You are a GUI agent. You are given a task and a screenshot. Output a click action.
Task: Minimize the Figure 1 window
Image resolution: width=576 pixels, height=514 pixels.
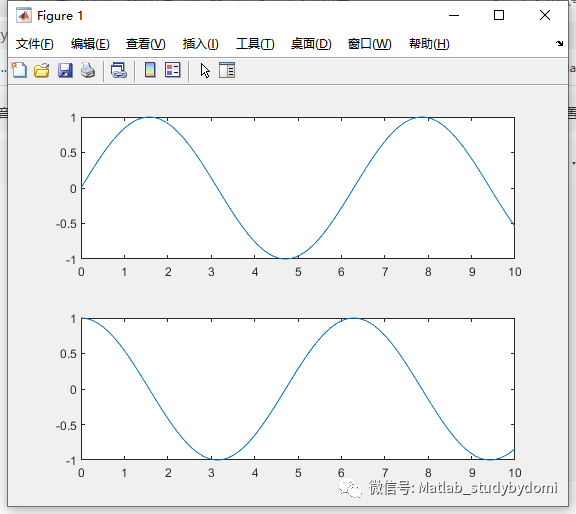click(454, 15)
